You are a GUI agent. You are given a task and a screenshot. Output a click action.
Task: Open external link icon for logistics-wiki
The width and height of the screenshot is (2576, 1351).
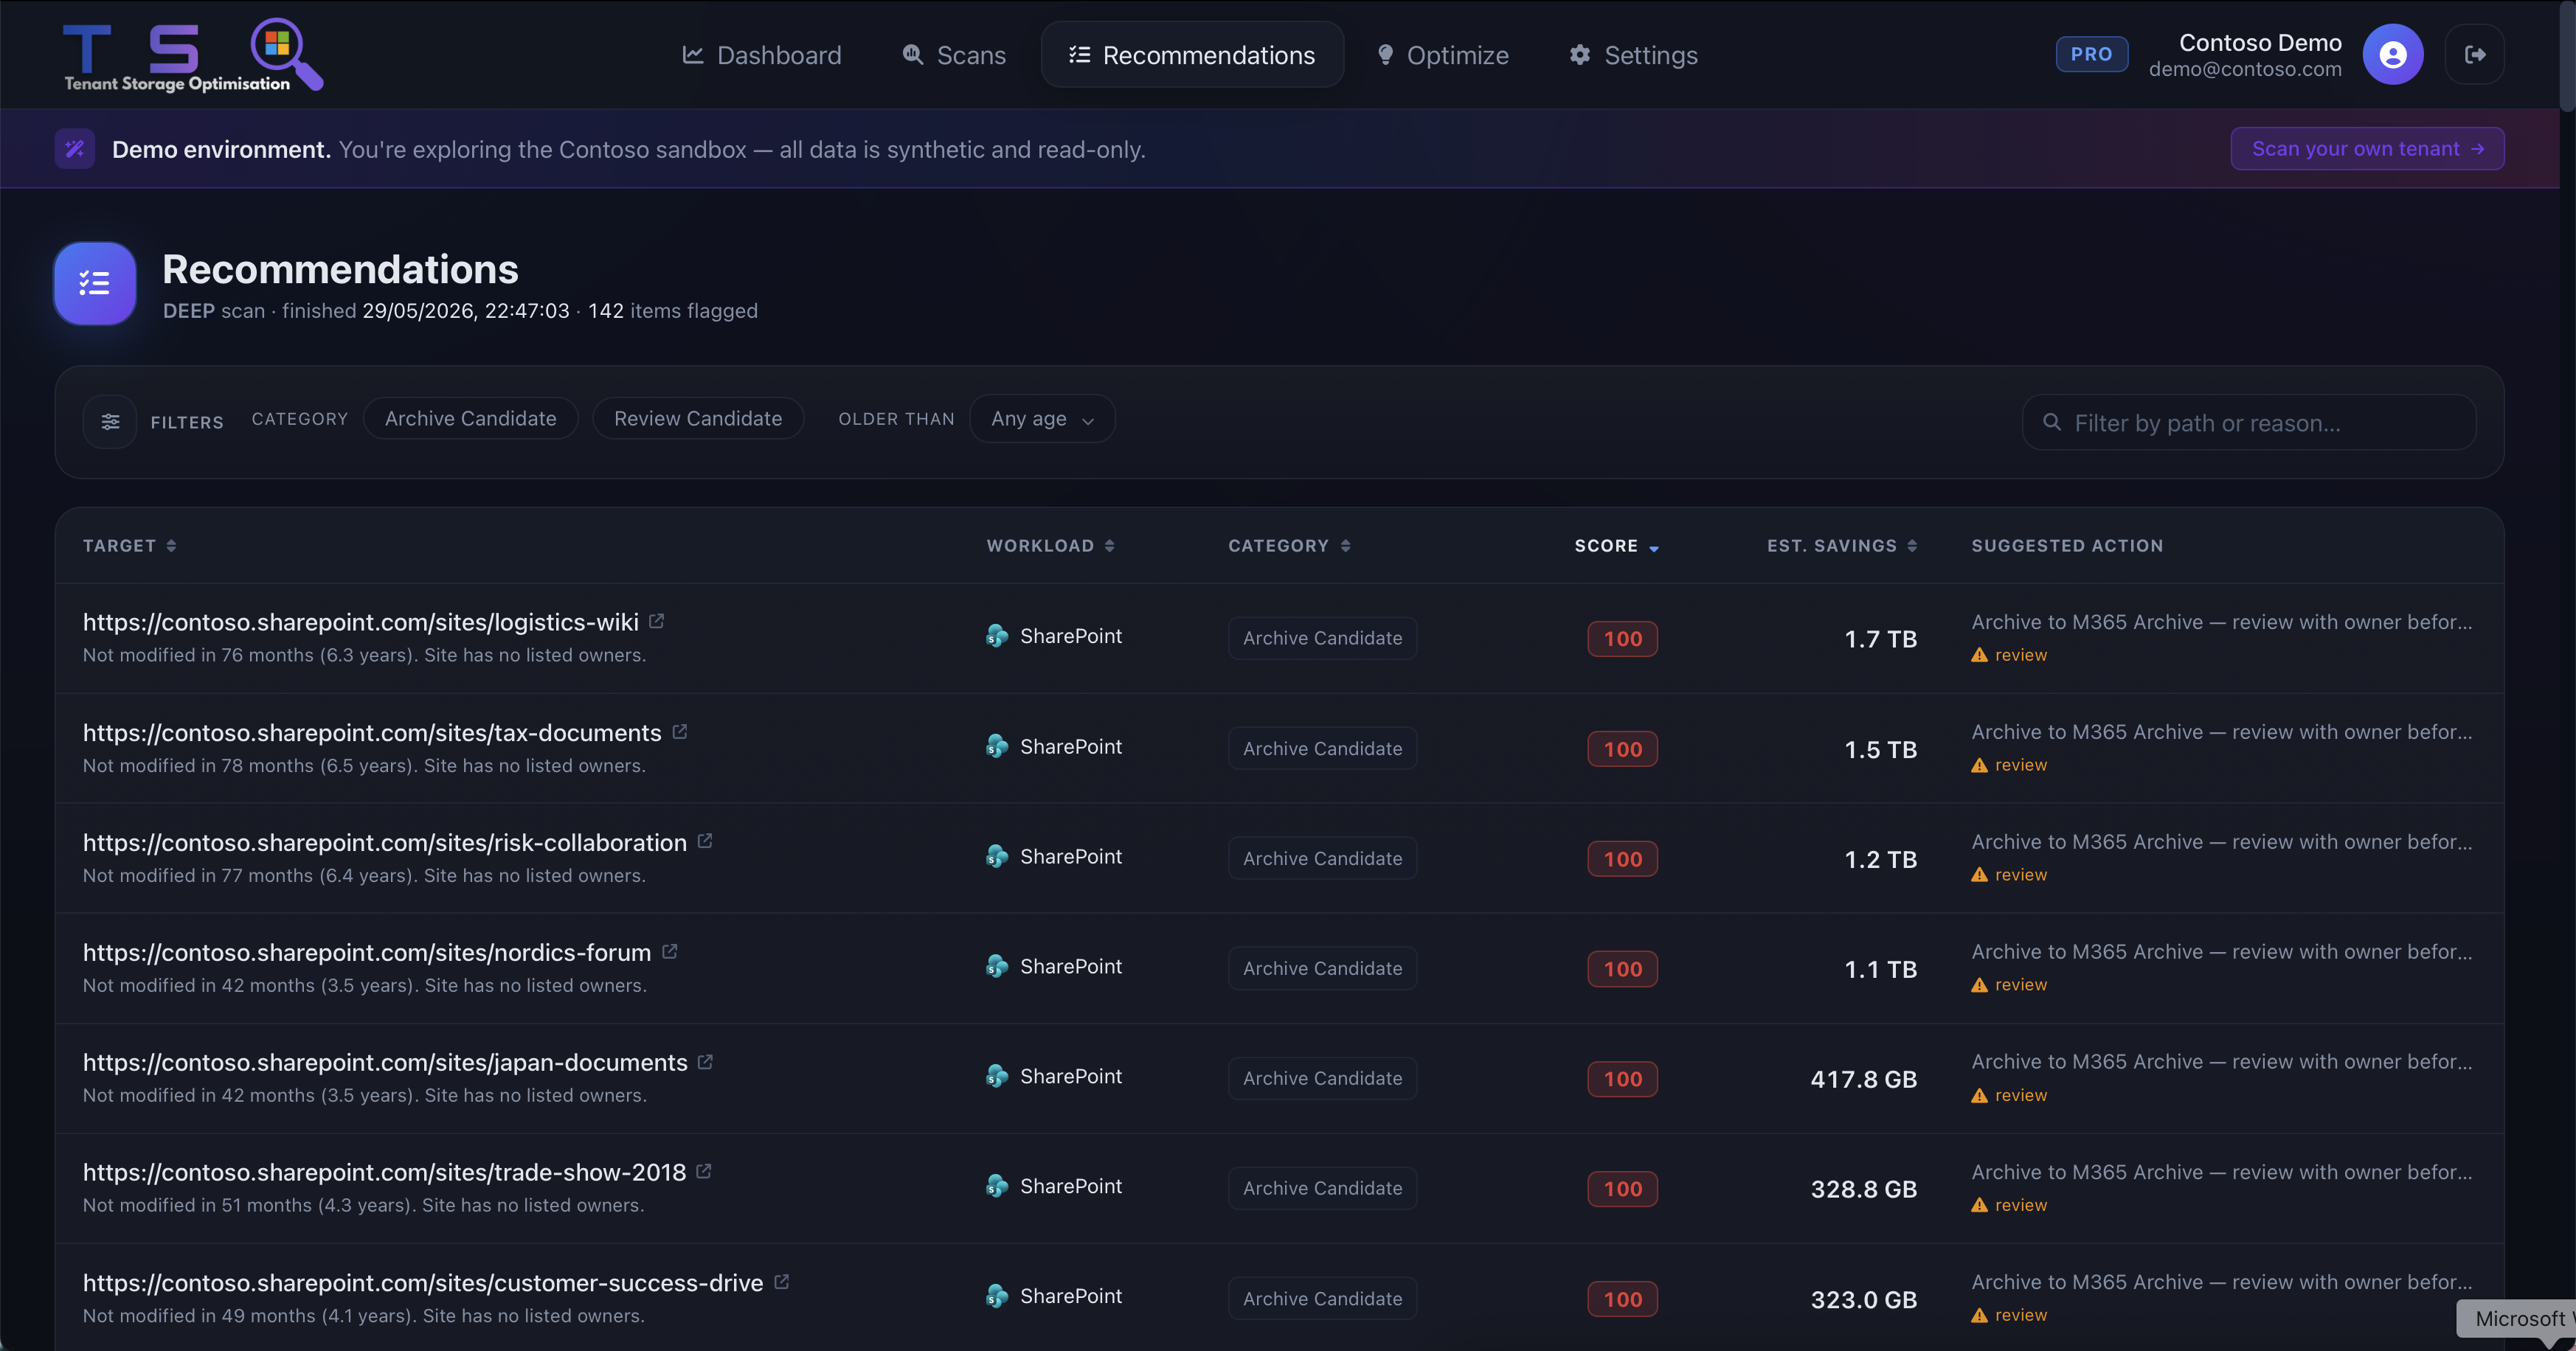(657, 621)
